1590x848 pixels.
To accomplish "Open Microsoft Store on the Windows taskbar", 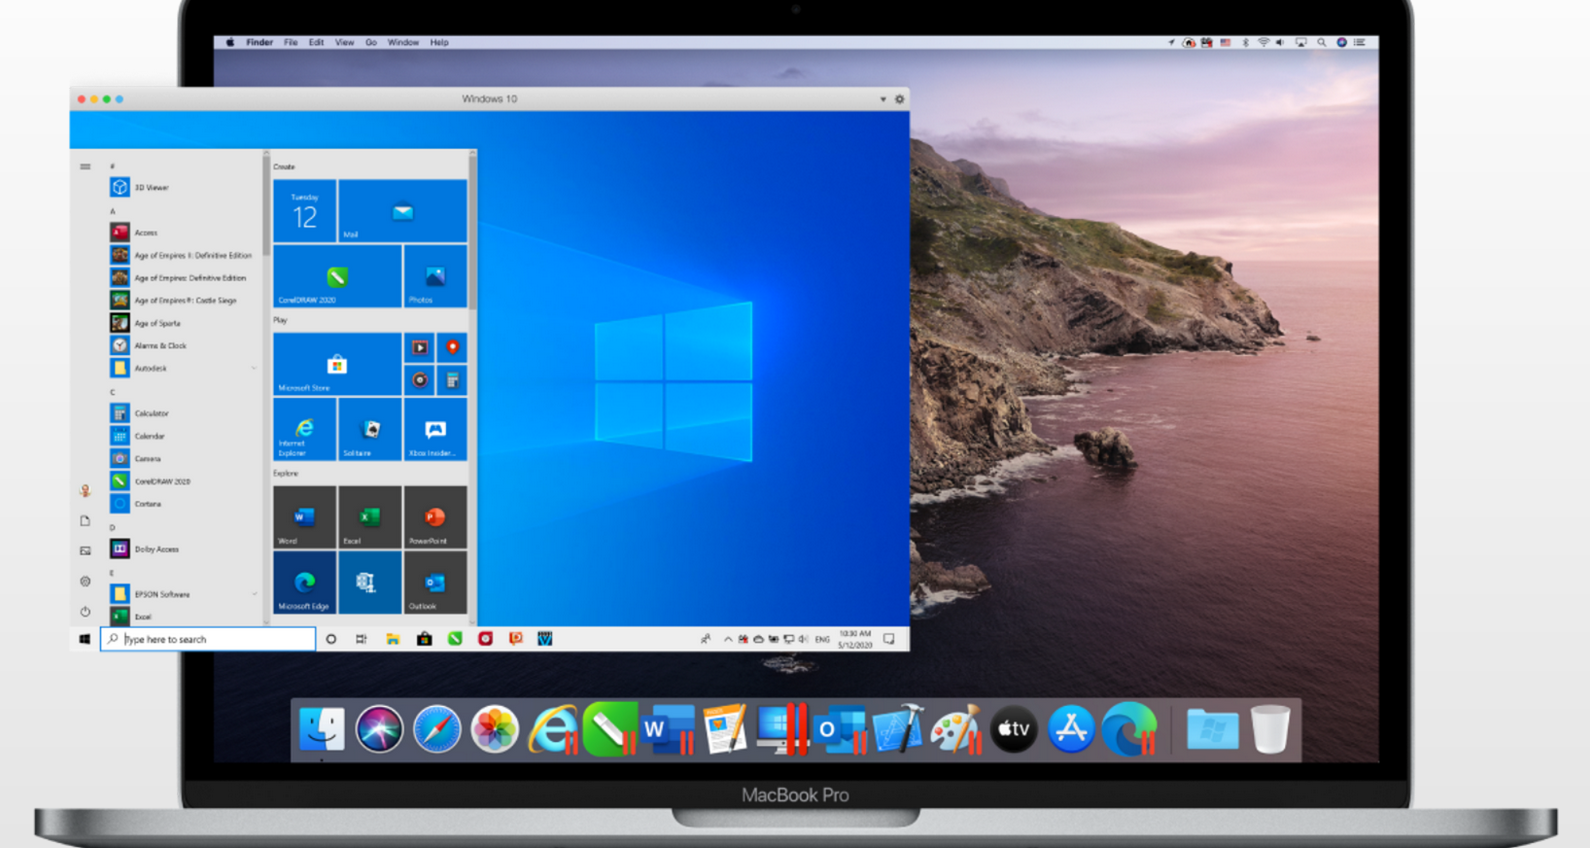I will [424, 639].
